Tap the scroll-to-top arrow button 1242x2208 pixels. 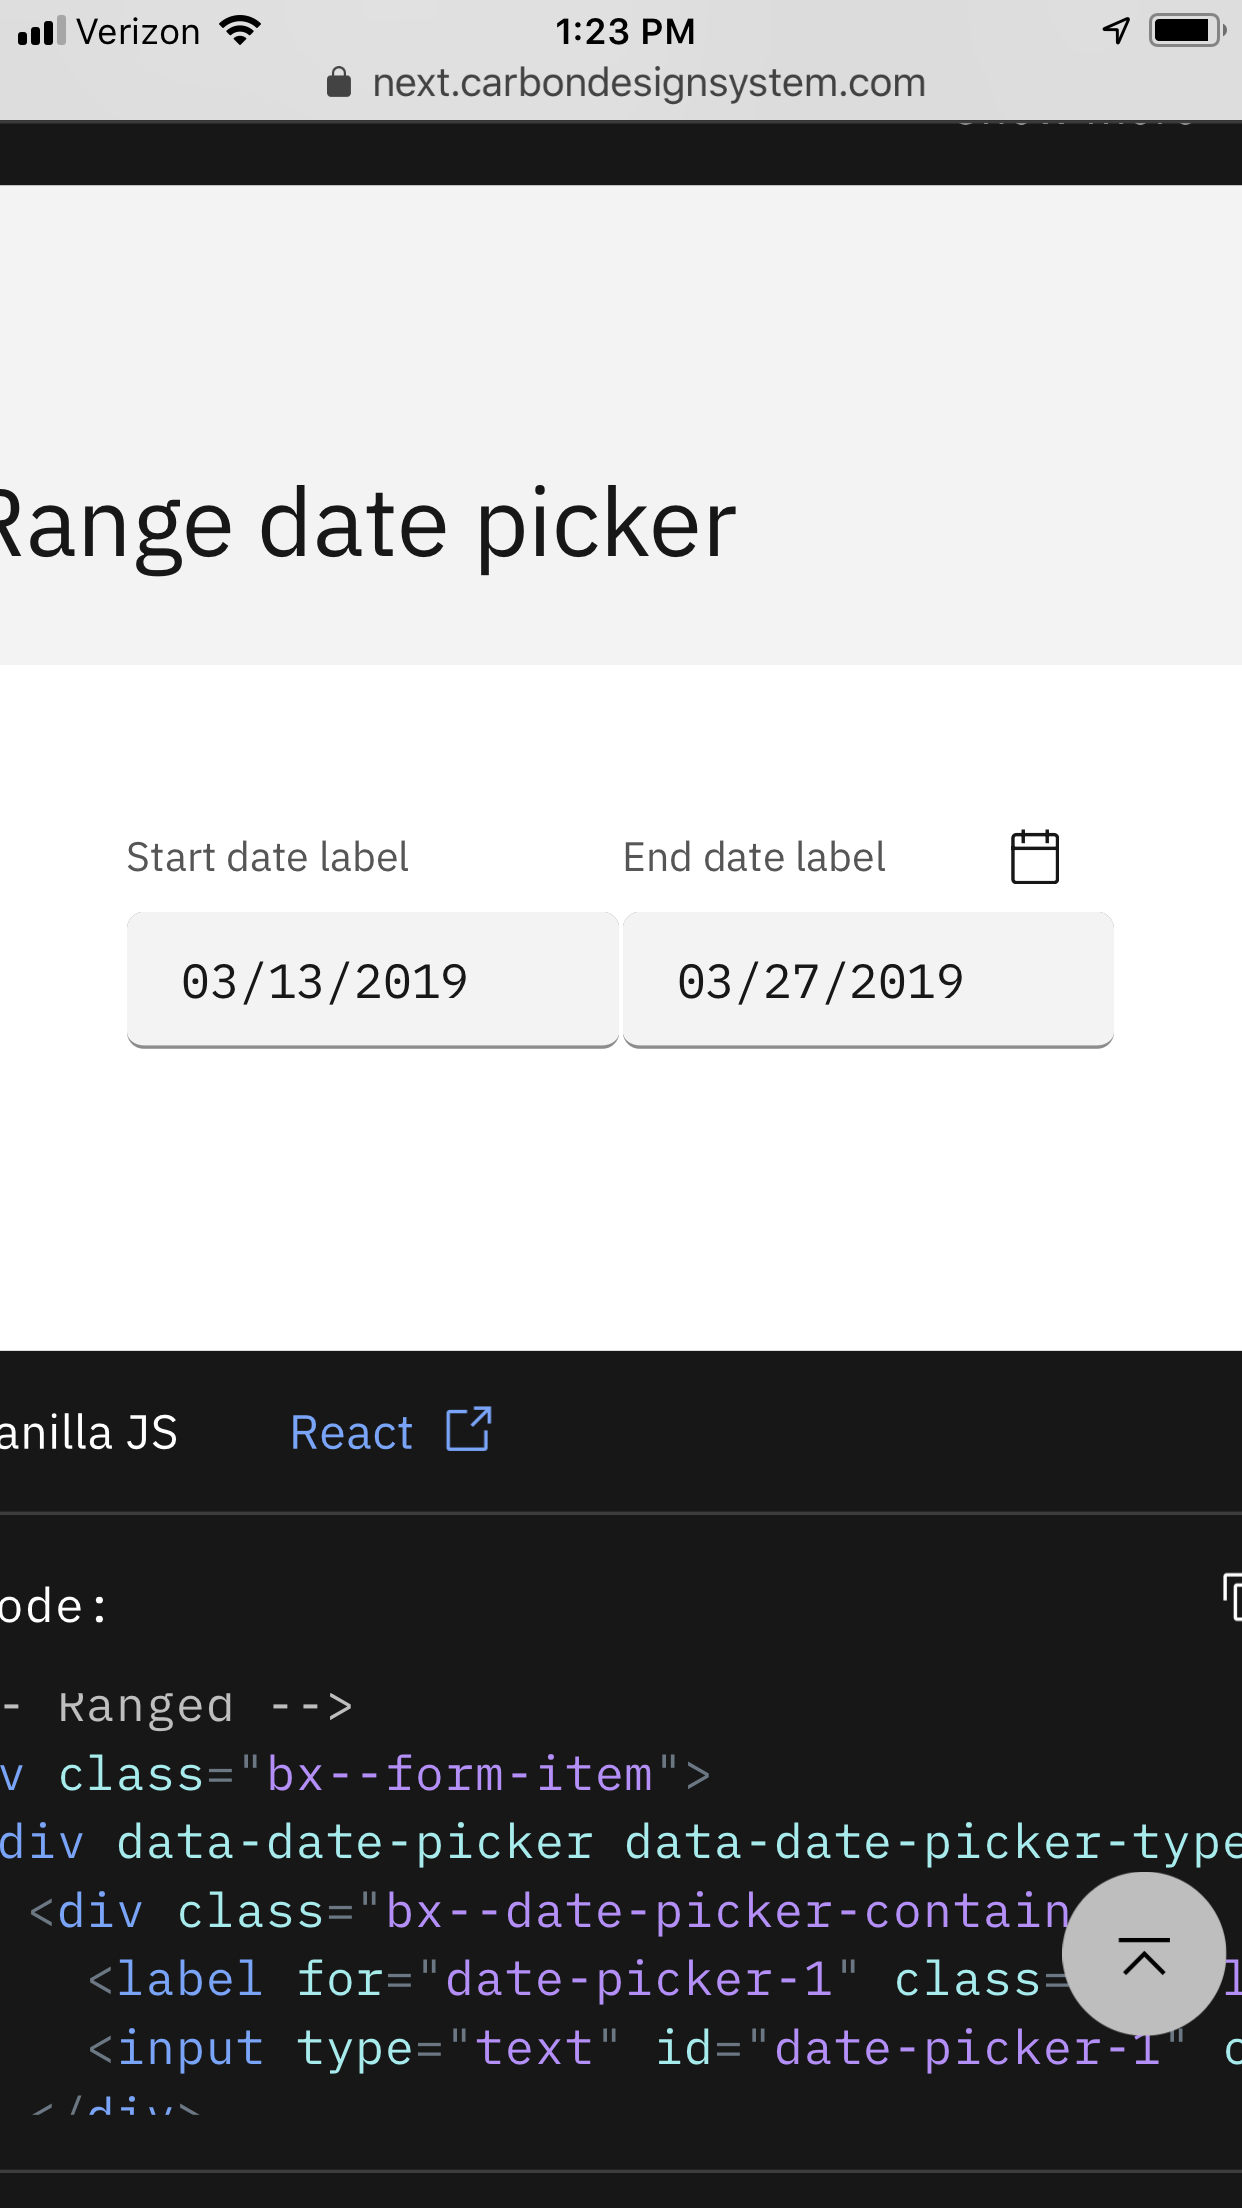point(1143,1954)
